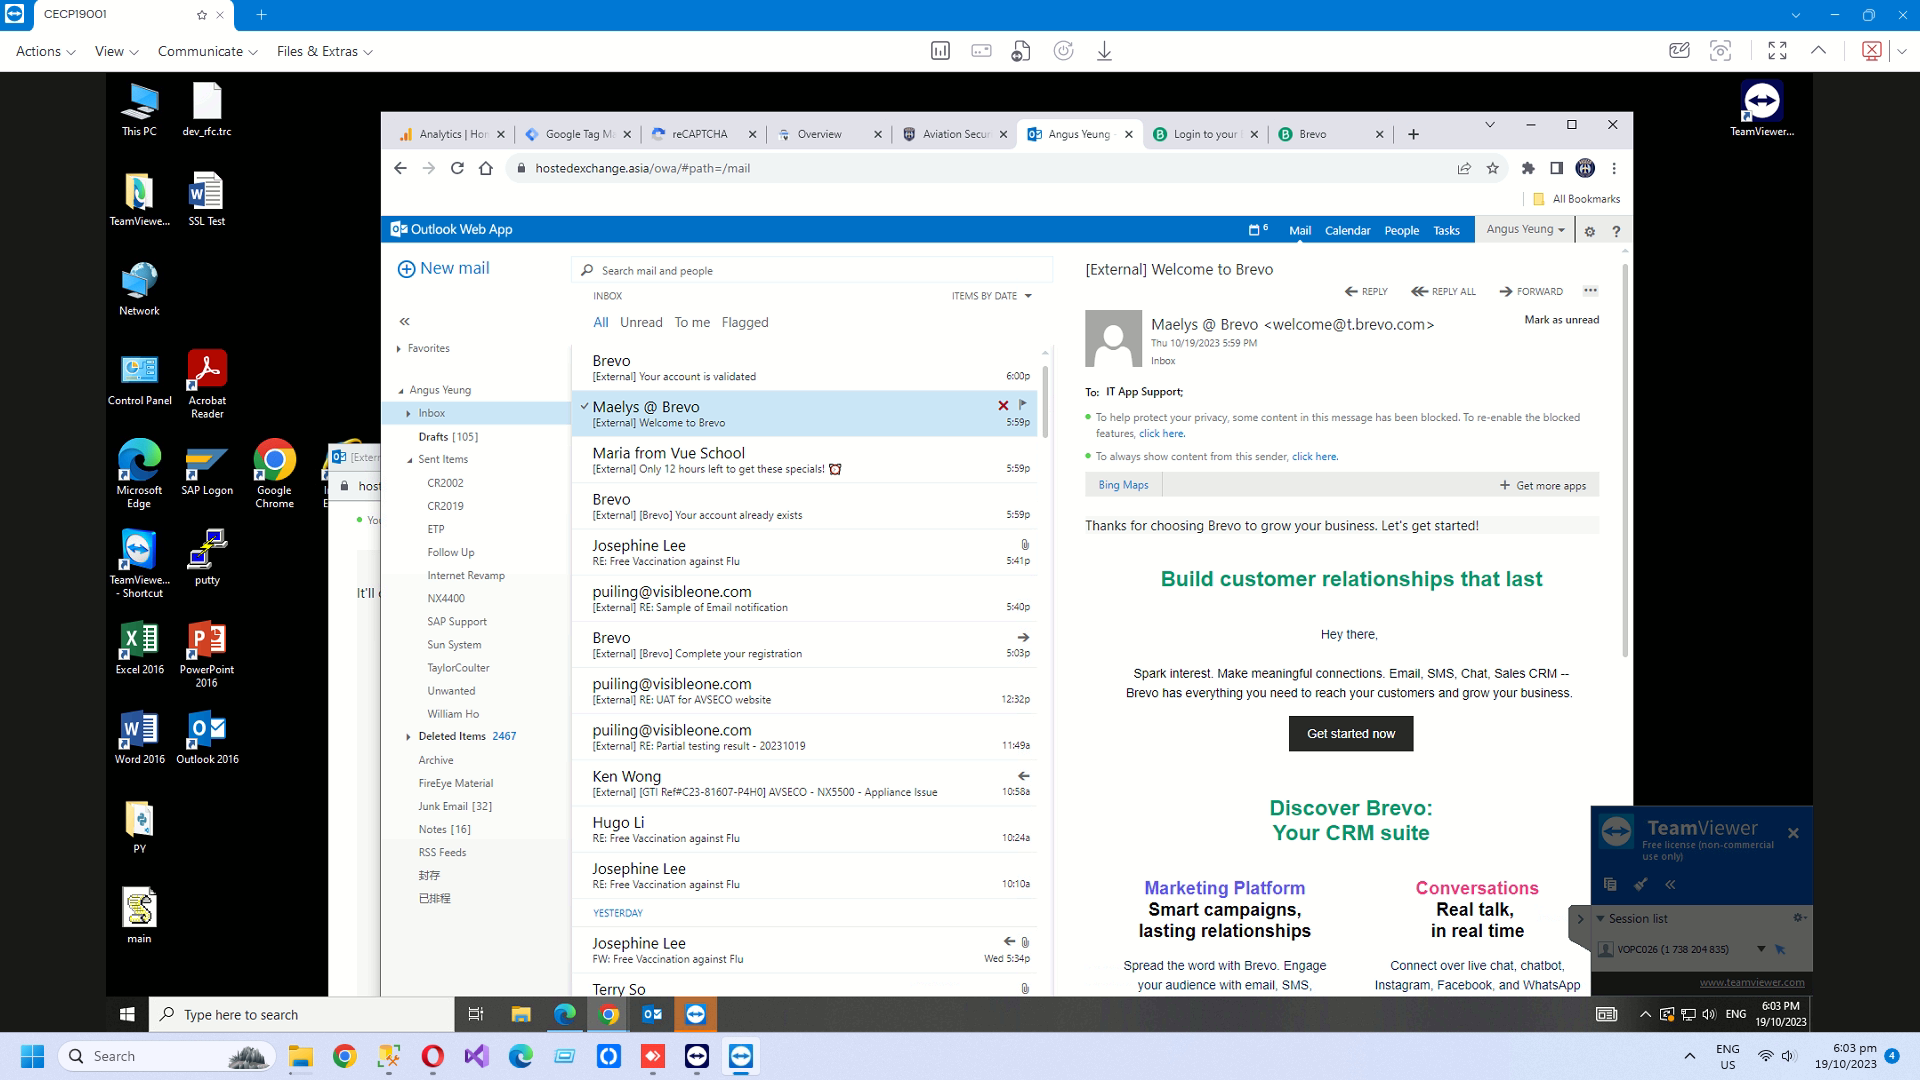1920x1080 pixels.
Task: Click Get more apps link
Action: pos(1542,485)
